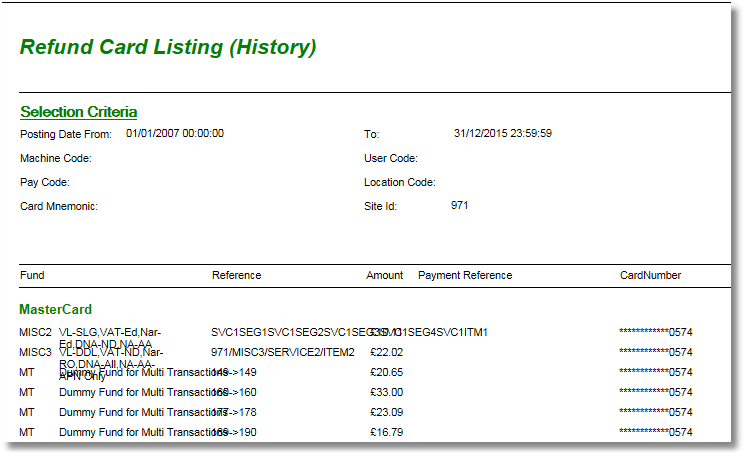Click the User Code label
The width and height of the screenshot is (745, 456).
tap(391, 158)
